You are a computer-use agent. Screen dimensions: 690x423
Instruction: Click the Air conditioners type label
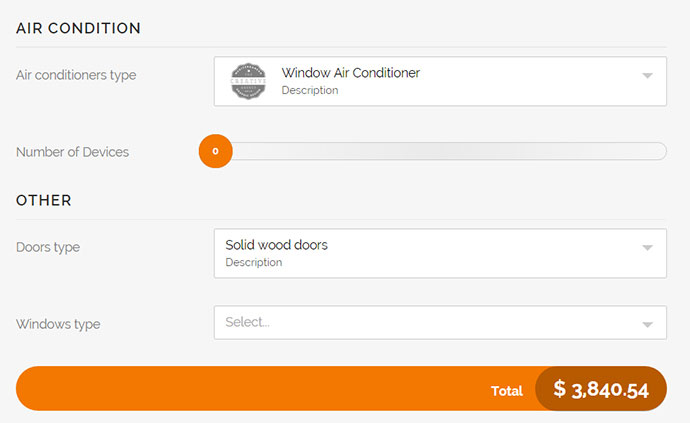pyautogui.click(x=76, y=75)
